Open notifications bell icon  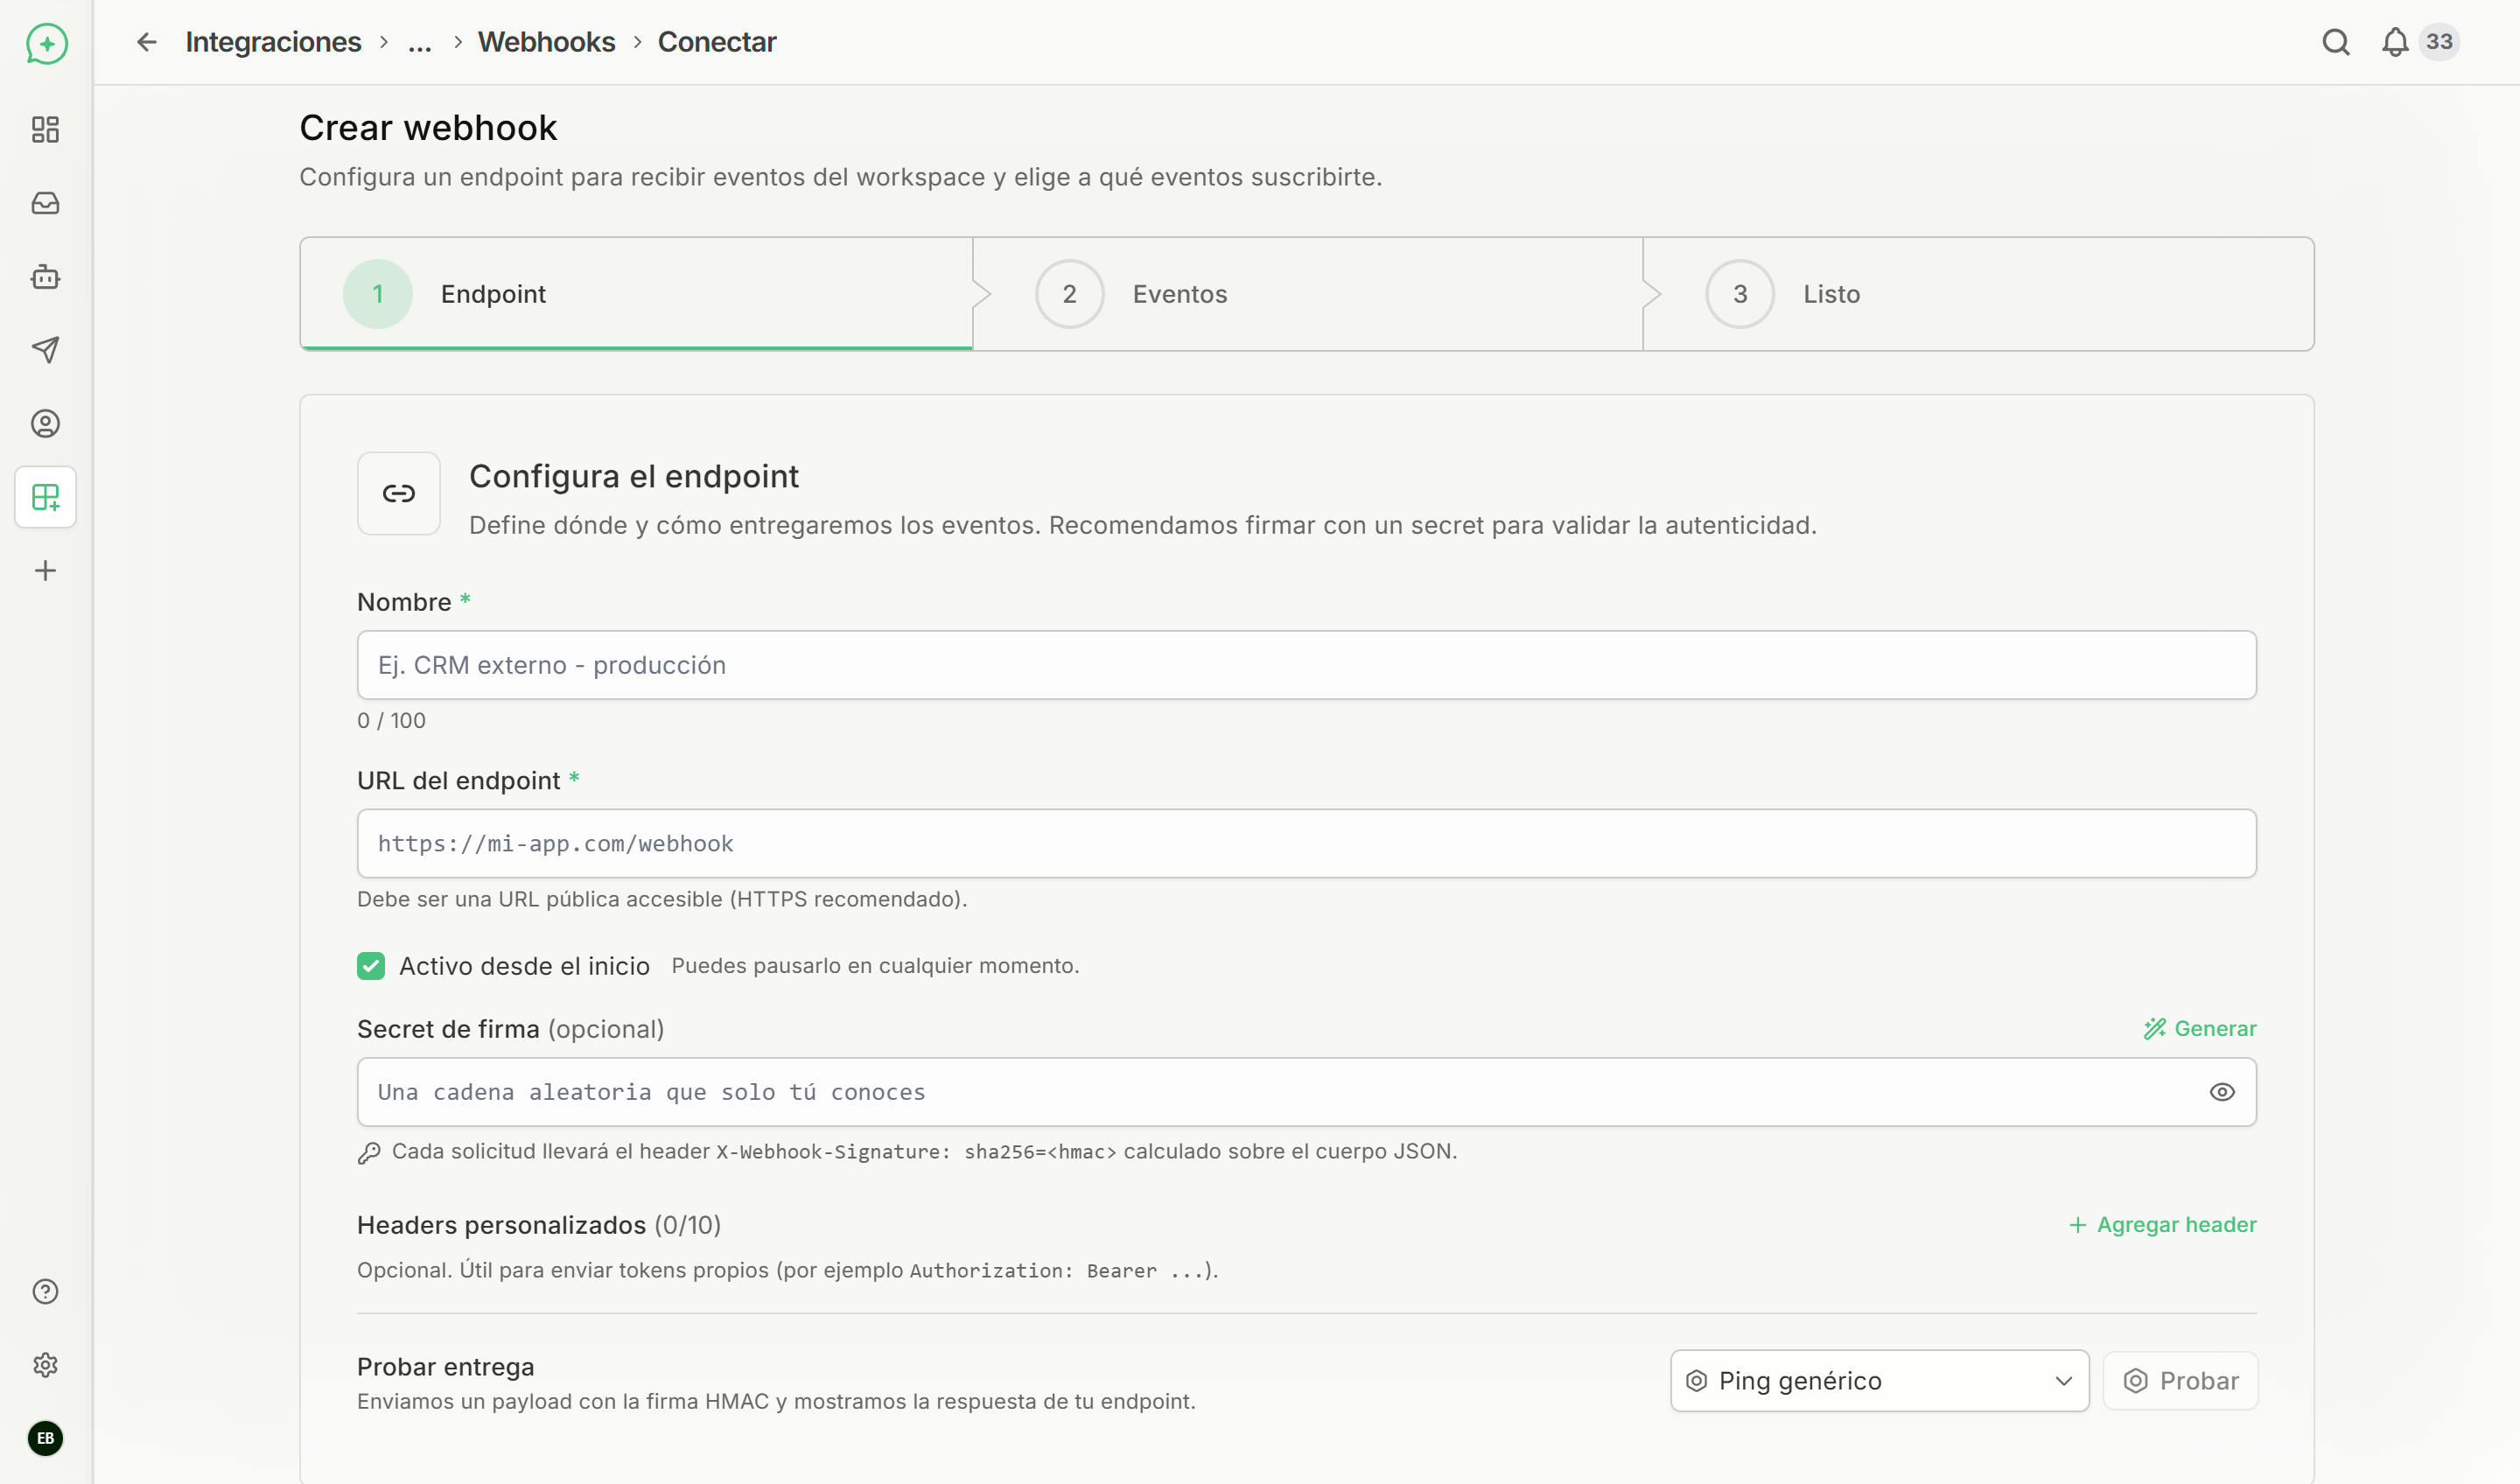pyautogui.click(x=2395, y=42)
